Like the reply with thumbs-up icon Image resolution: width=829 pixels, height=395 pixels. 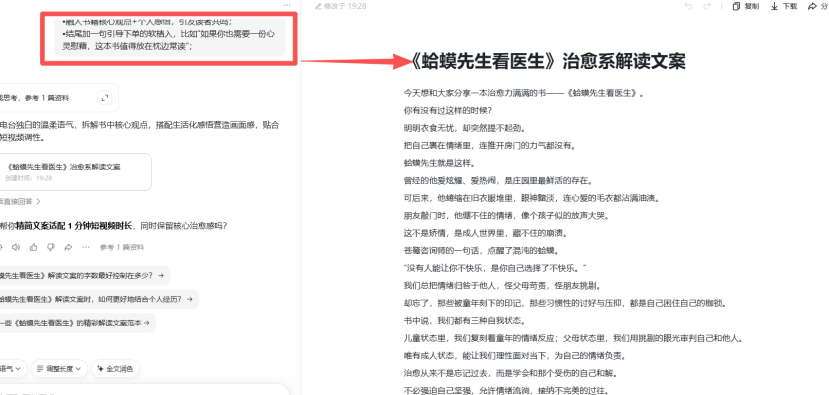coord(33,247)
